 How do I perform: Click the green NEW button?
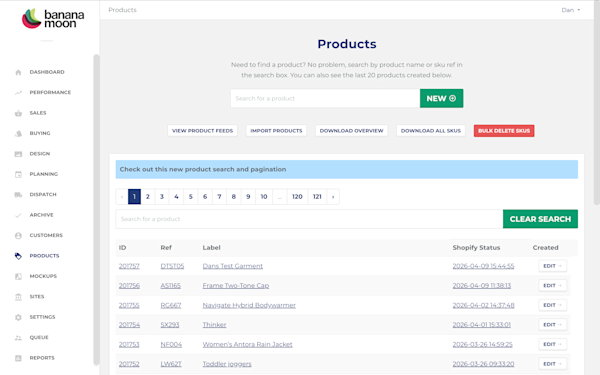(441, 98)
